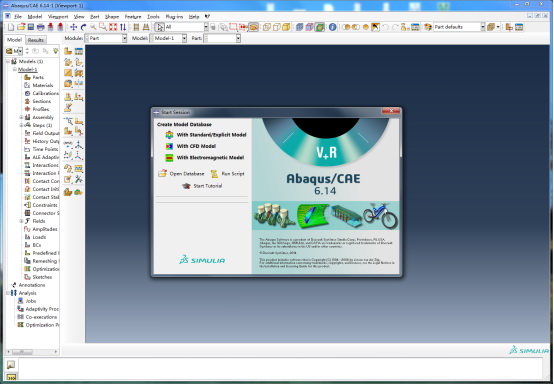
Task: Create database With Standard/Explicit Model
Action: coord(206,135)
